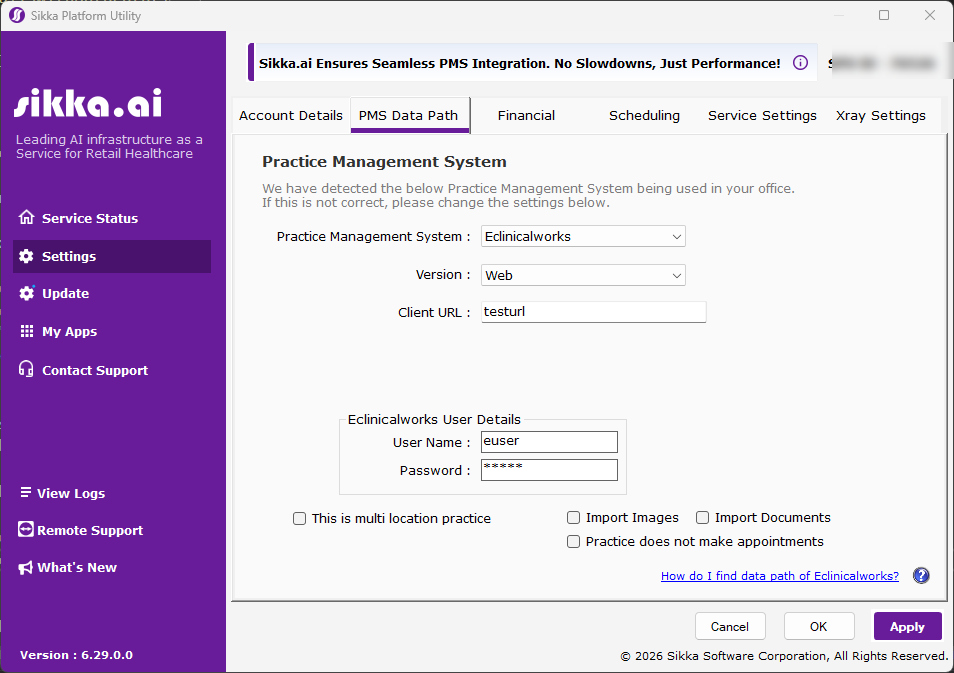Image resolution: width=954 pixels, height=673 pixels.
Task: Click the My Apps grid icon
Action: tap(26, 331)
